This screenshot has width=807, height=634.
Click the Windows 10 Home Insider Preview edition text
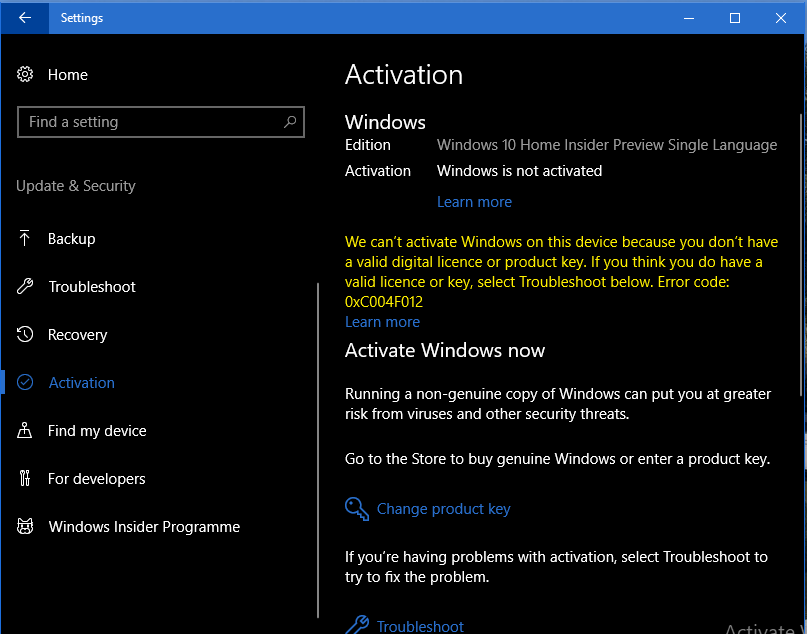(607, 145)
